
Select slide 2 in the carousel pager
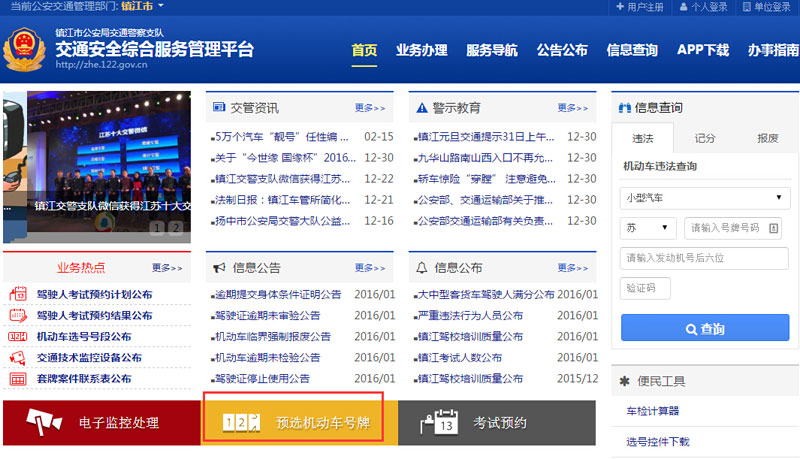[176, 228]
